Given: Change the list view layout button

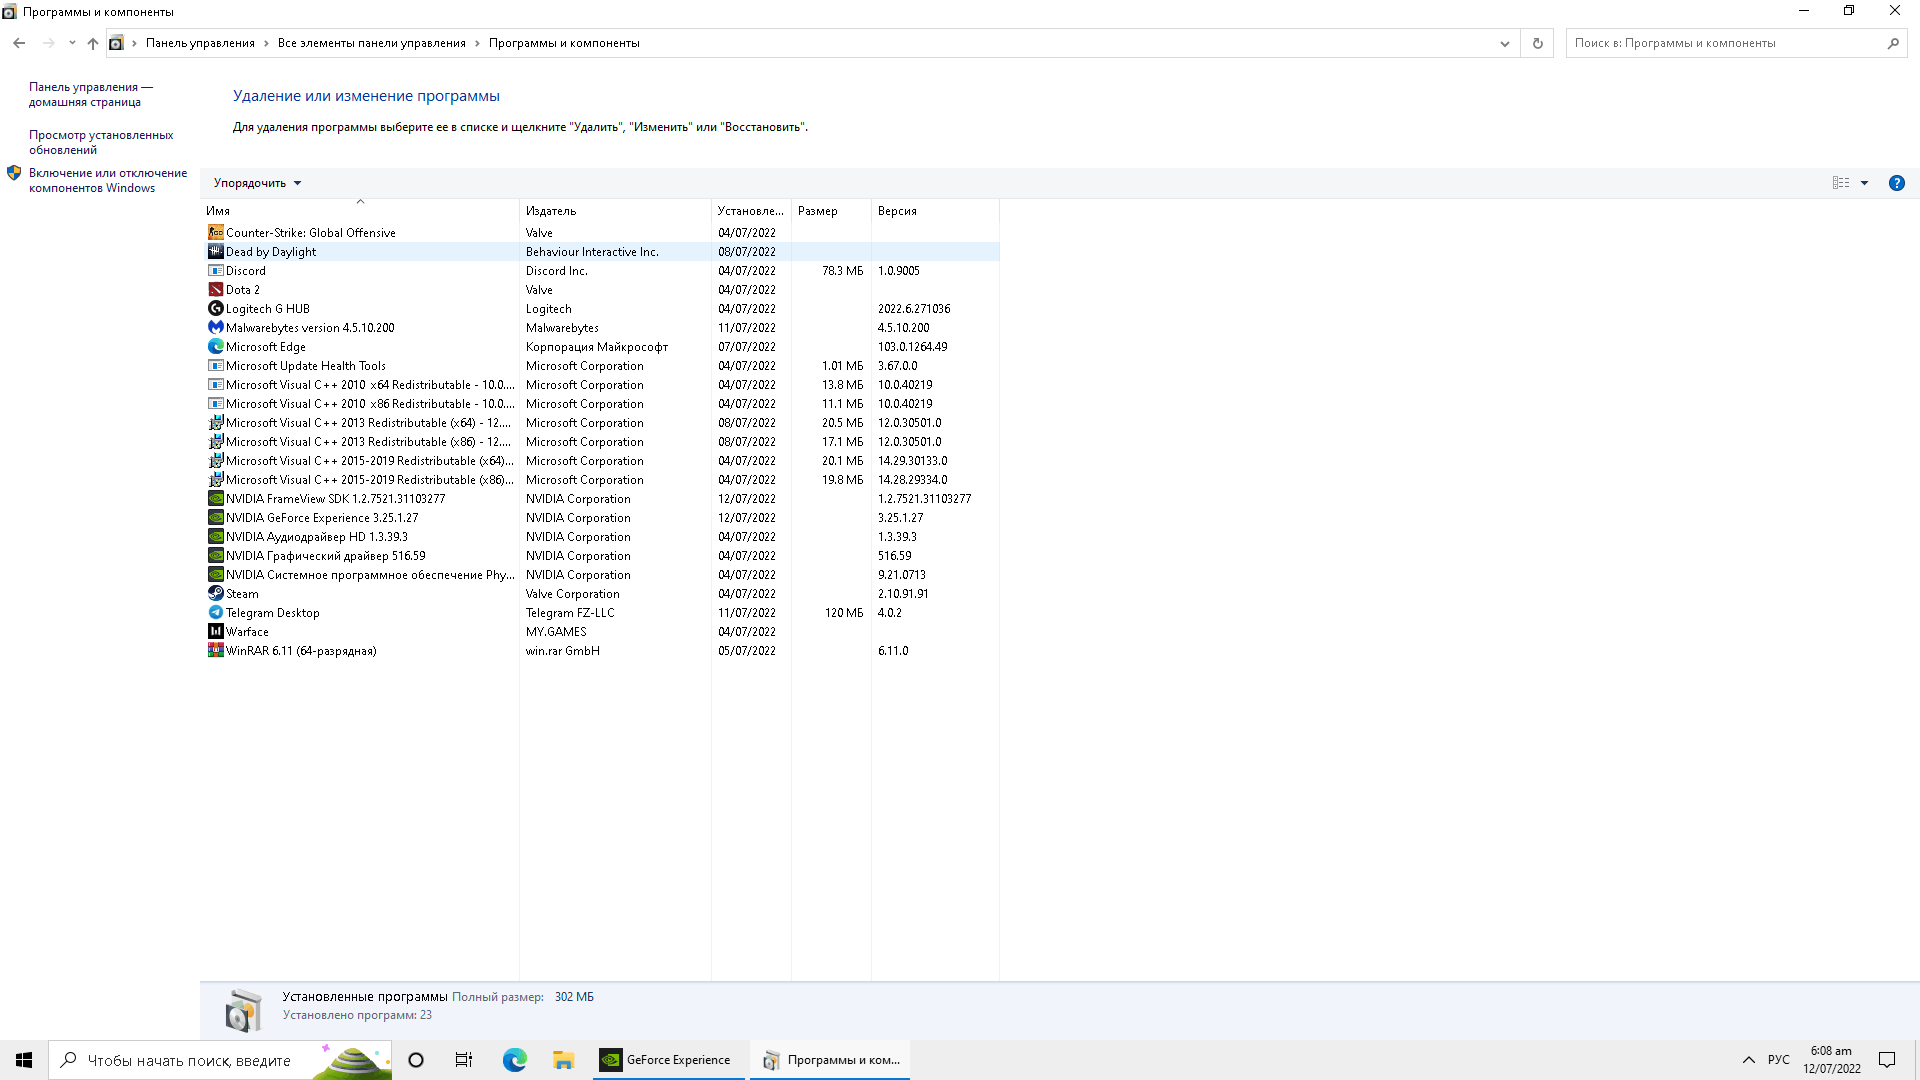Looking at the screenshot, I should point(1841,183).
